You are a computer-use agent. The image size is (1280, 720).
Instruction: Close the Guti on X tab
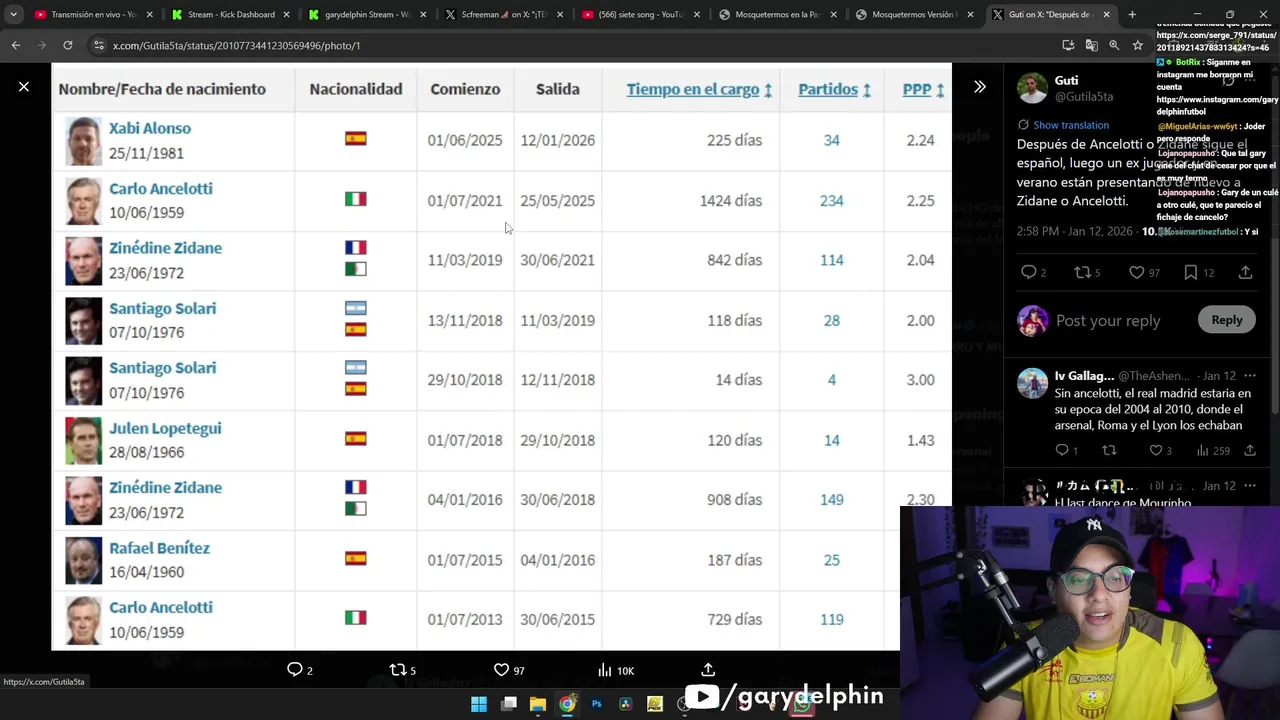(1106, 15)
